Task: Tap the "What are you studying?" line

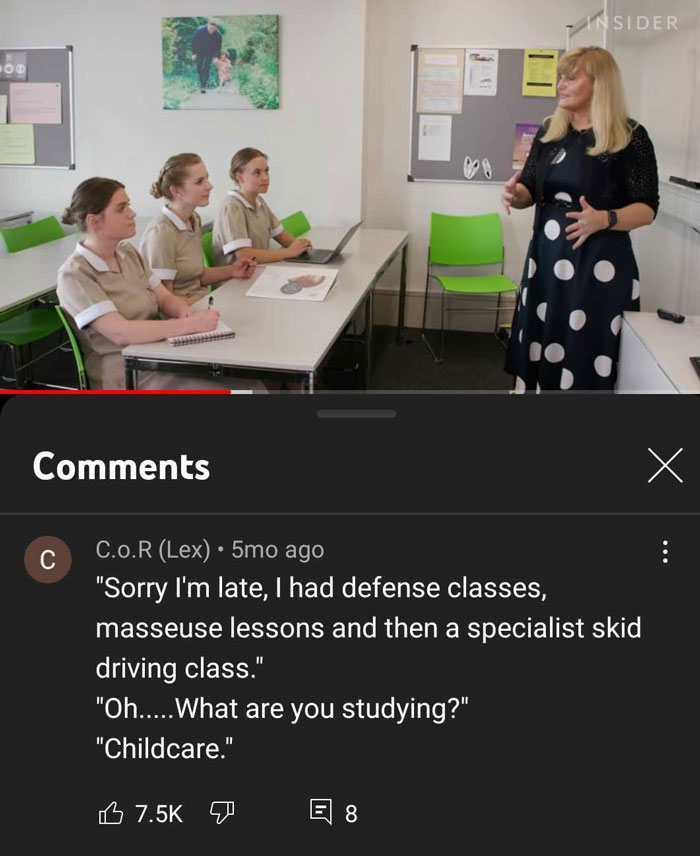Action: click(x=282, y=709)
